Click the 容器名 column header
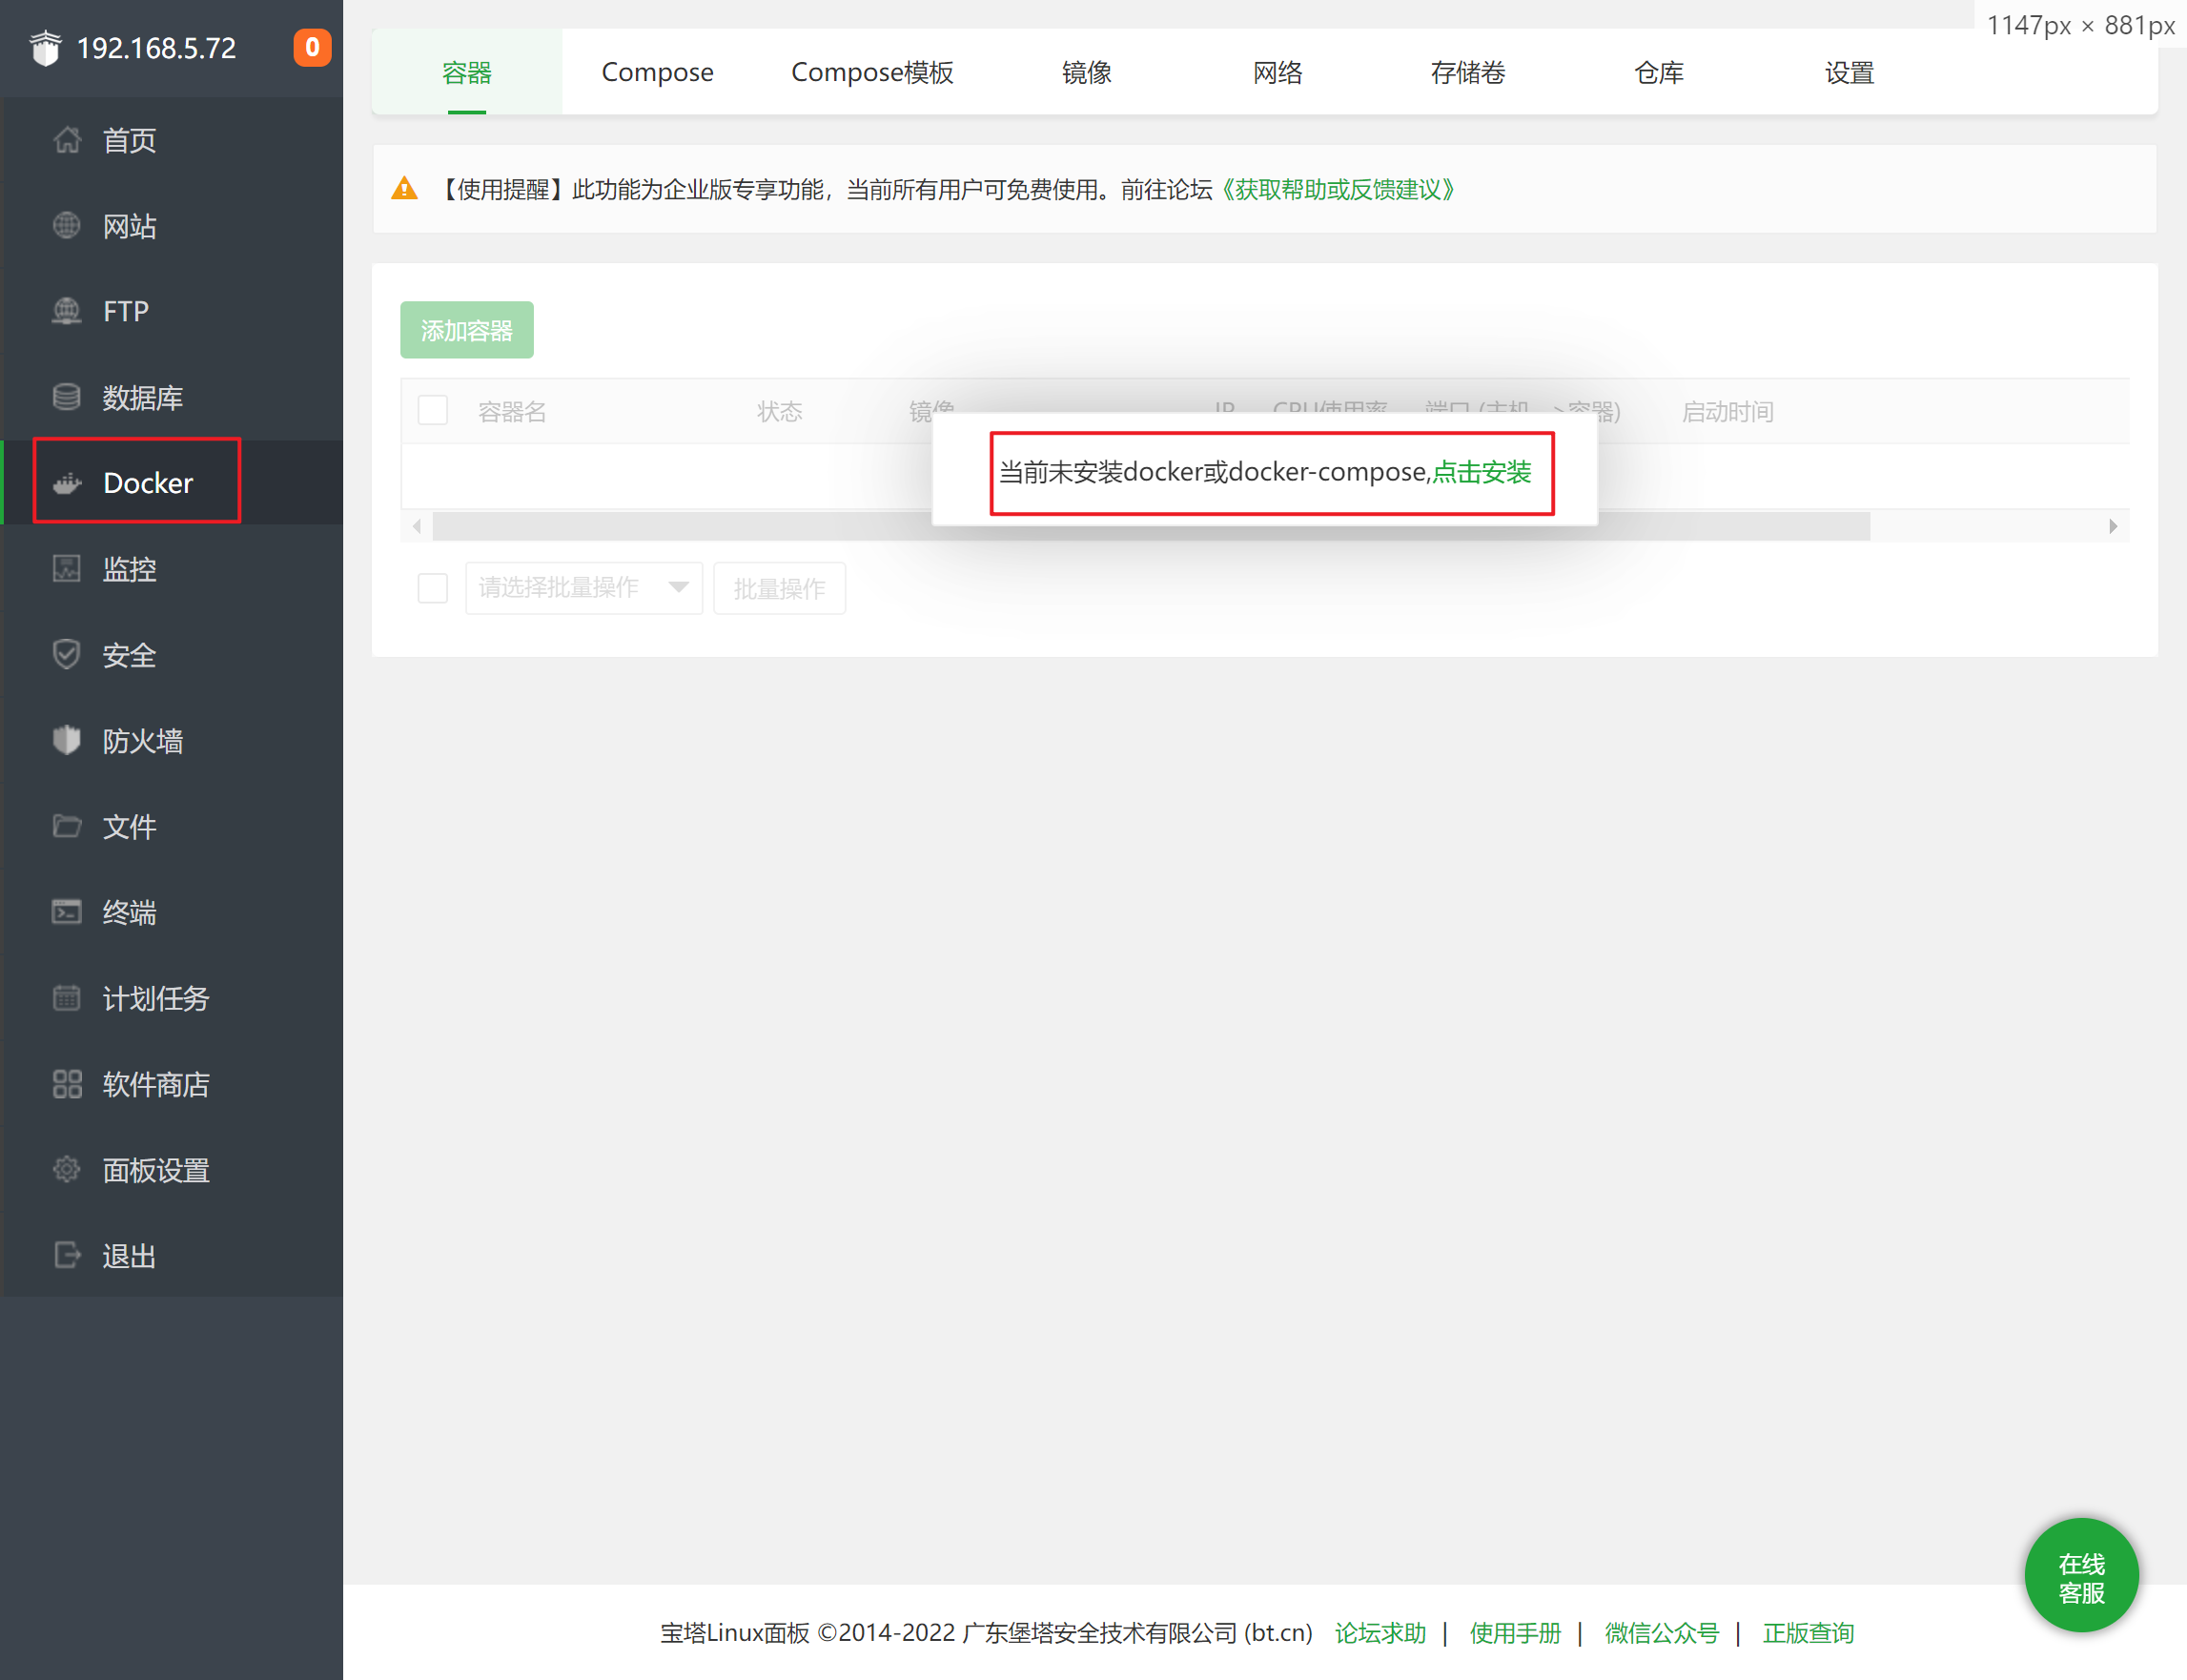This screenshot has height=1680, width=2187. pyautogui.click(x=512, y=411)
